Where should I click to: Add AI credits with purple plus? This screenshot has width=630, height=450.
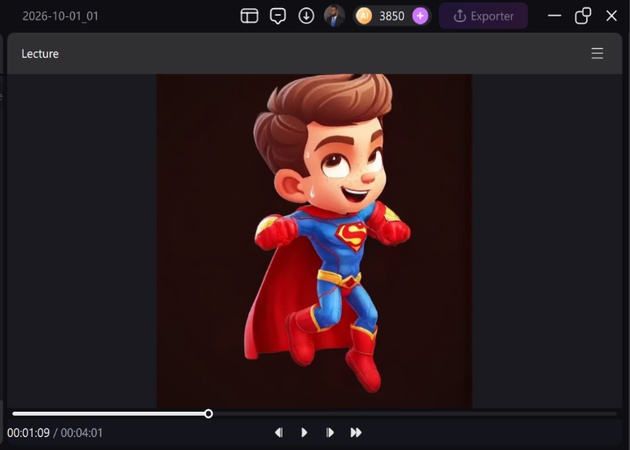[x=420, y=16]
